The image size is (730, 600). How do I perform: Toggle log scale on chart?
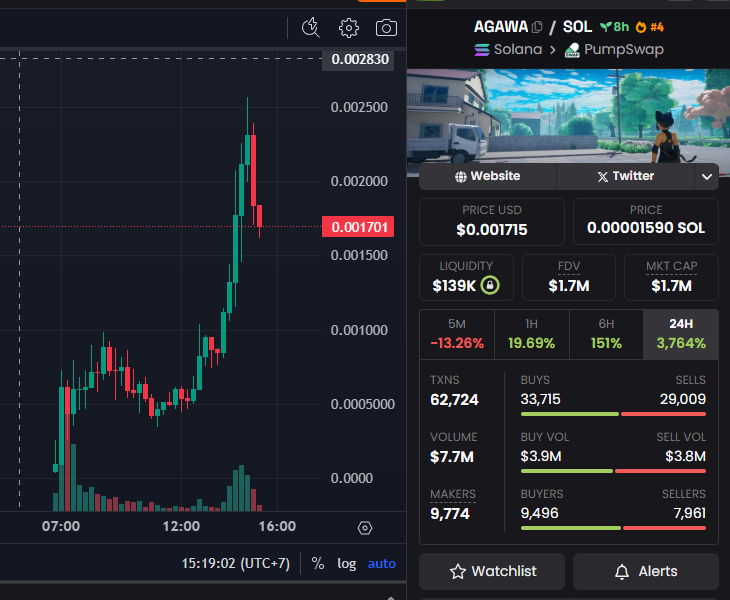click(347, 563)
